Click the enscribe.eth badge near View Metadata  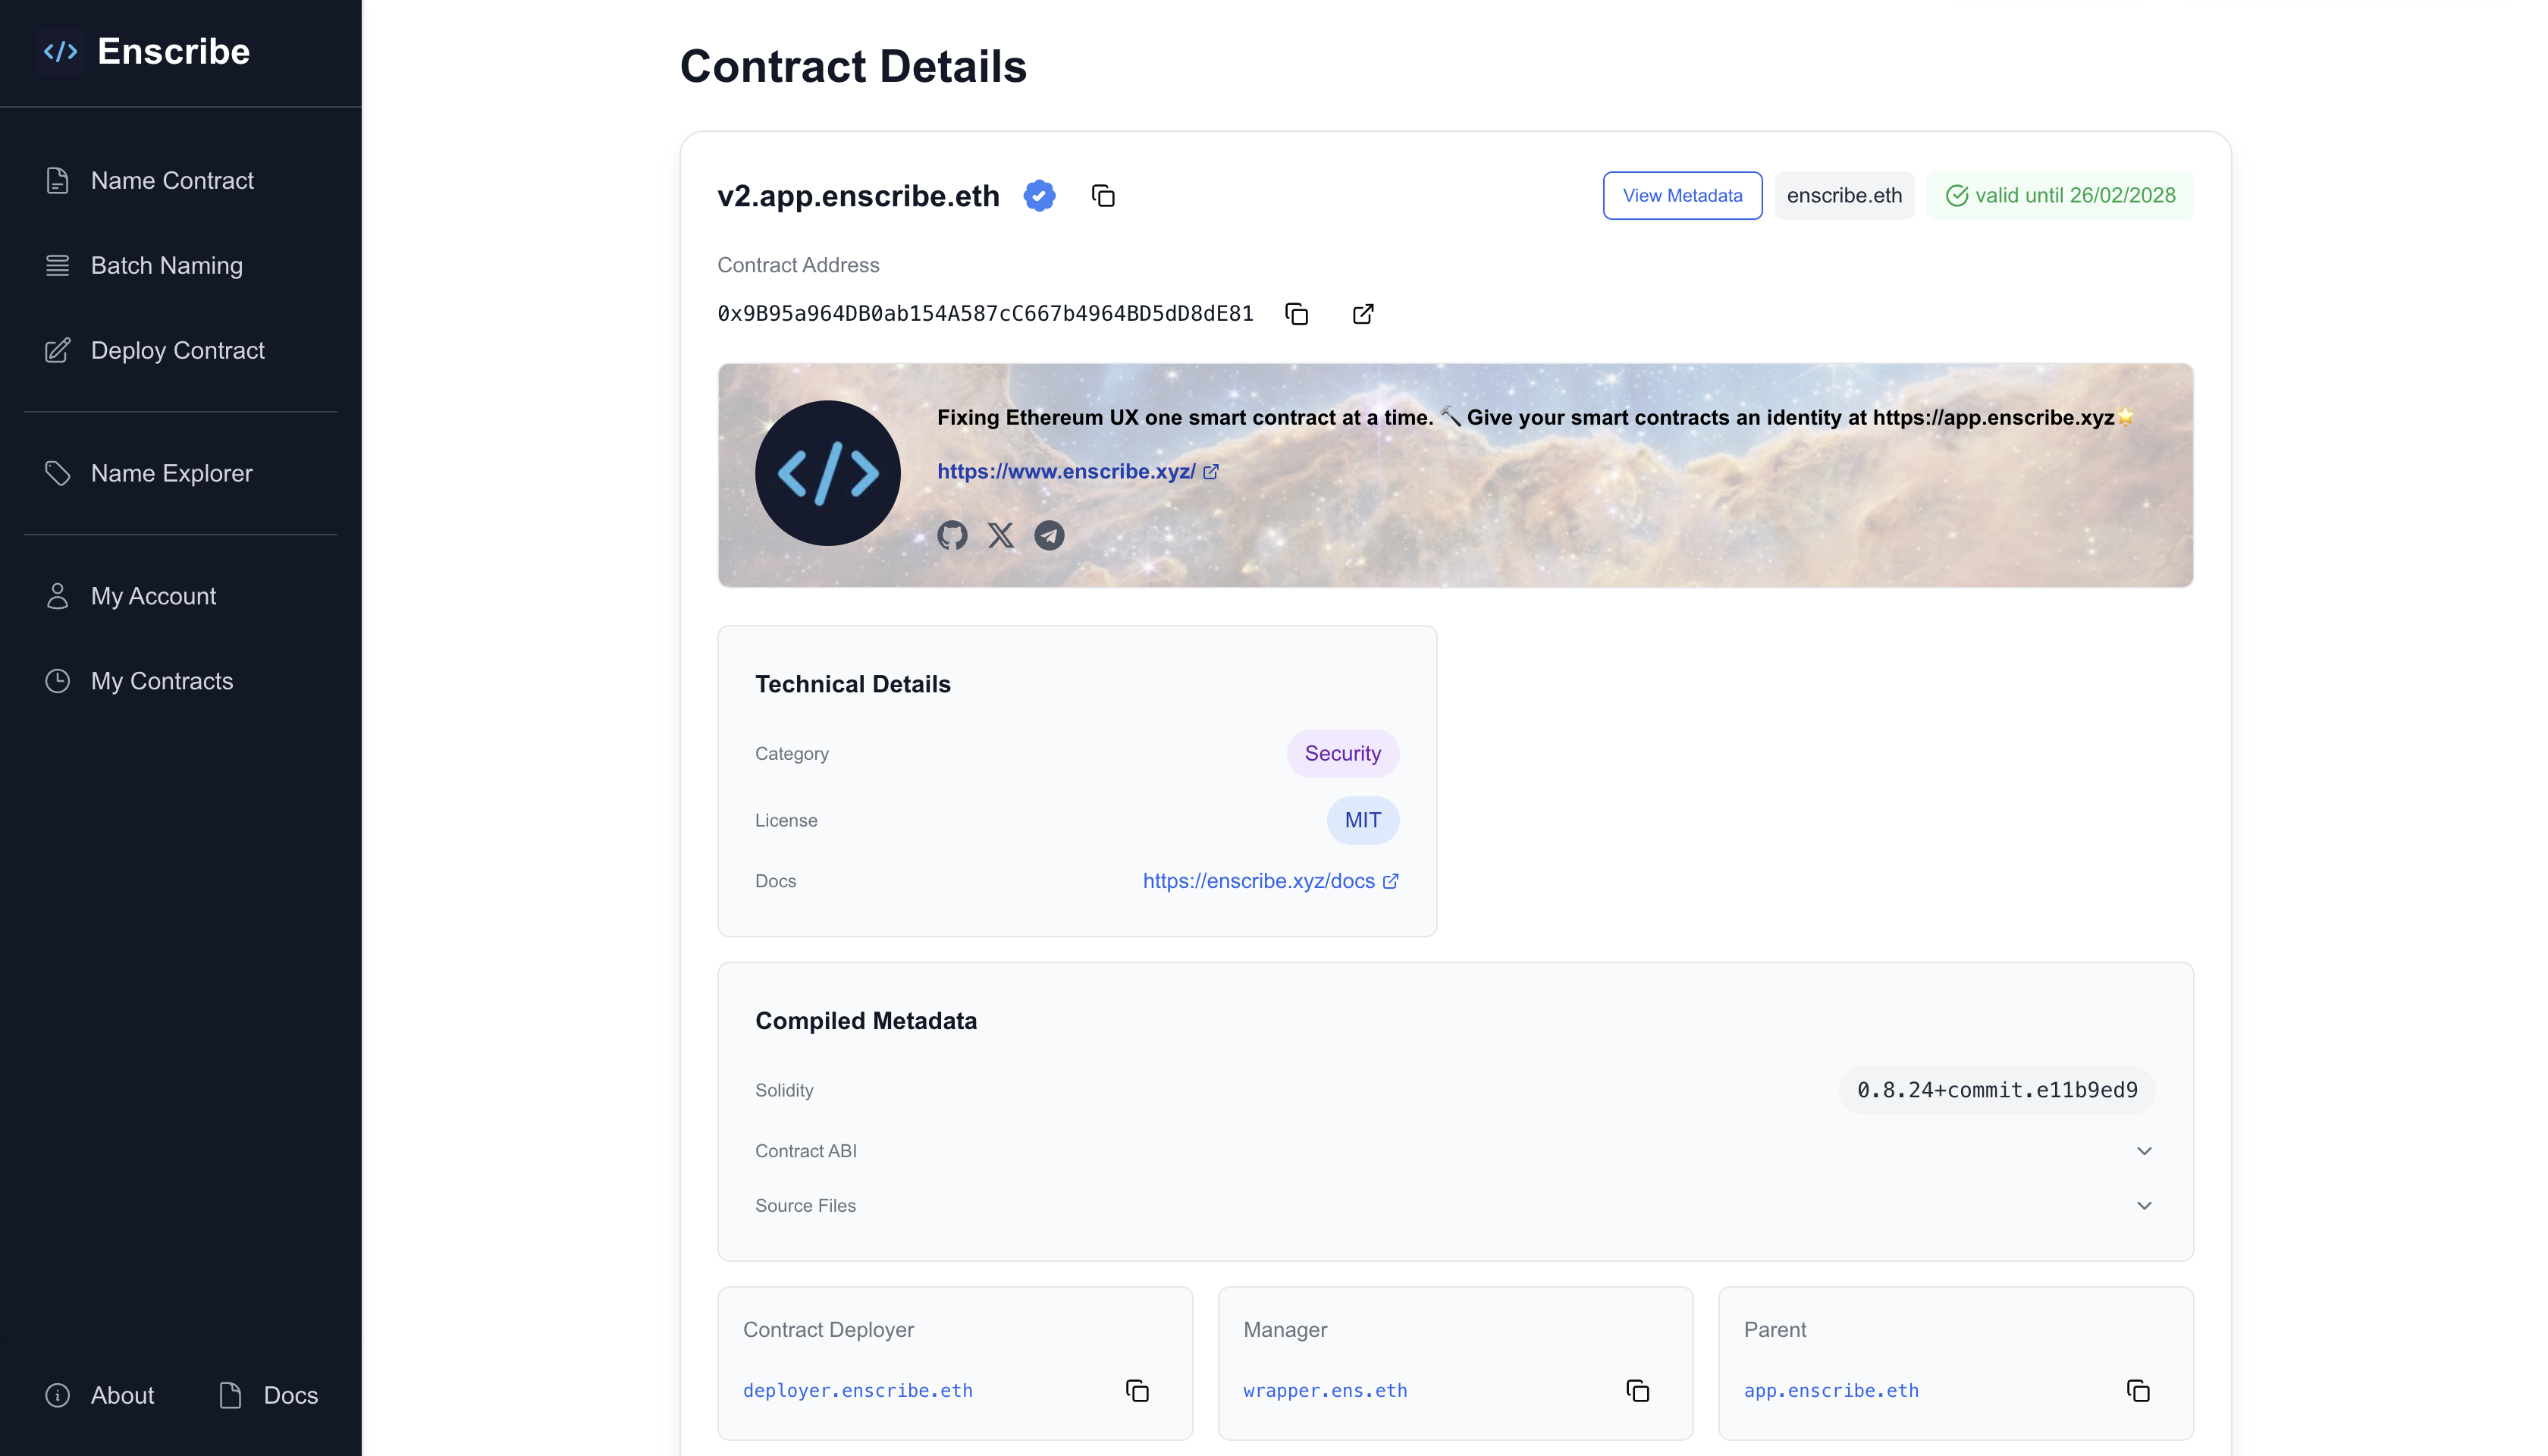(1843, 195)
